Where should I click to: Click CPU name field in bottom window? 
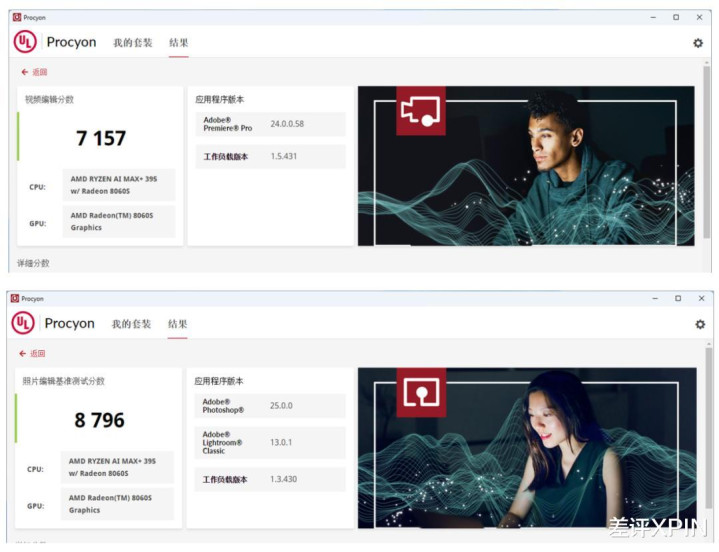pos(117,467)
